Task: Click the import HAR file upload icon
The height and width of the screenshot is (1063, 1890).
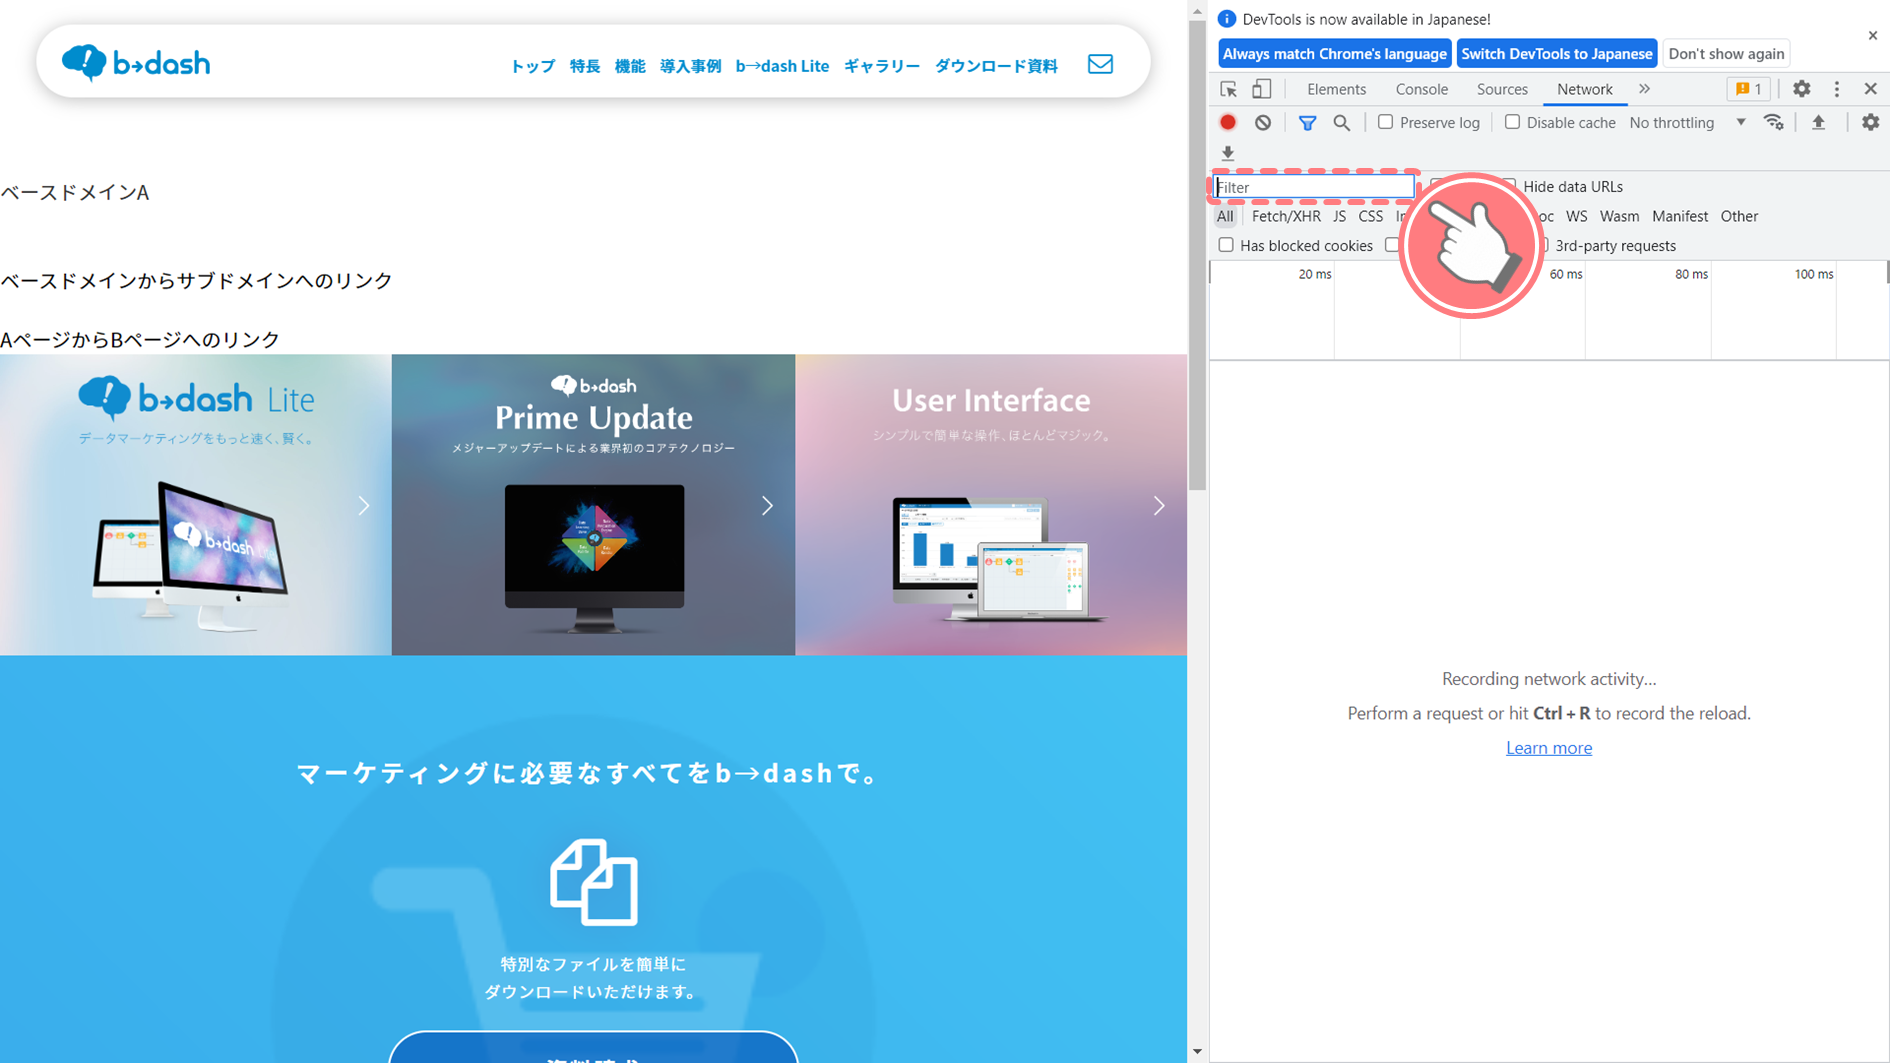Action: (1819, 122)
